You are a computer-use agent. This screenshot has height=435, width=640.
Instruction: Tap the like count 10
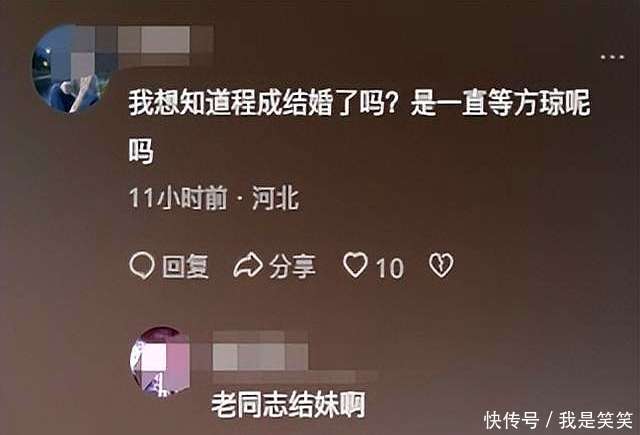390,268
